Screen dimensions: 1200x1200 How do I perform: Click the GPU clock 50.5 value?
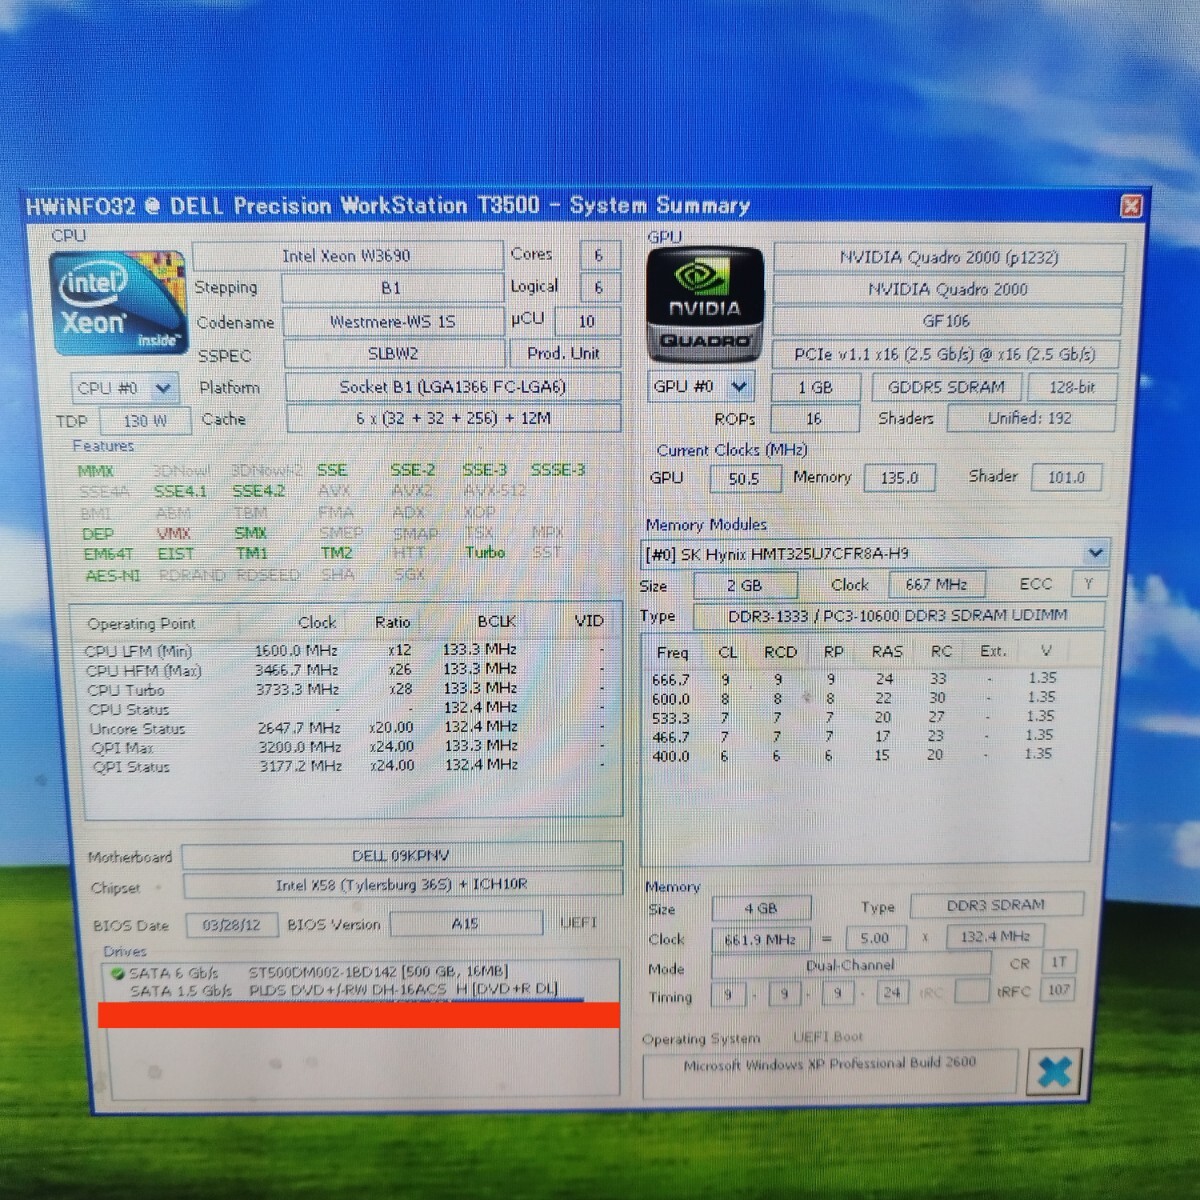(x=744, y=479)
